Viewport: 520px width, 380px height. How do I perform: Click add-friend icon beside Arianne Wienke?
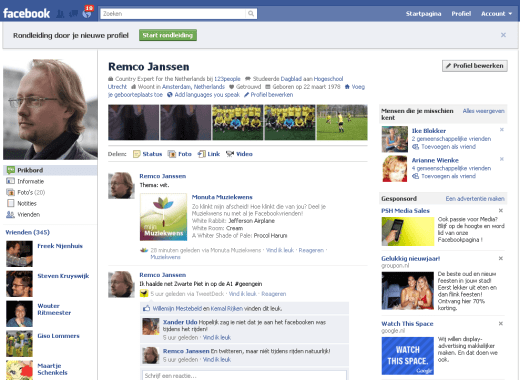coord(415,176)
